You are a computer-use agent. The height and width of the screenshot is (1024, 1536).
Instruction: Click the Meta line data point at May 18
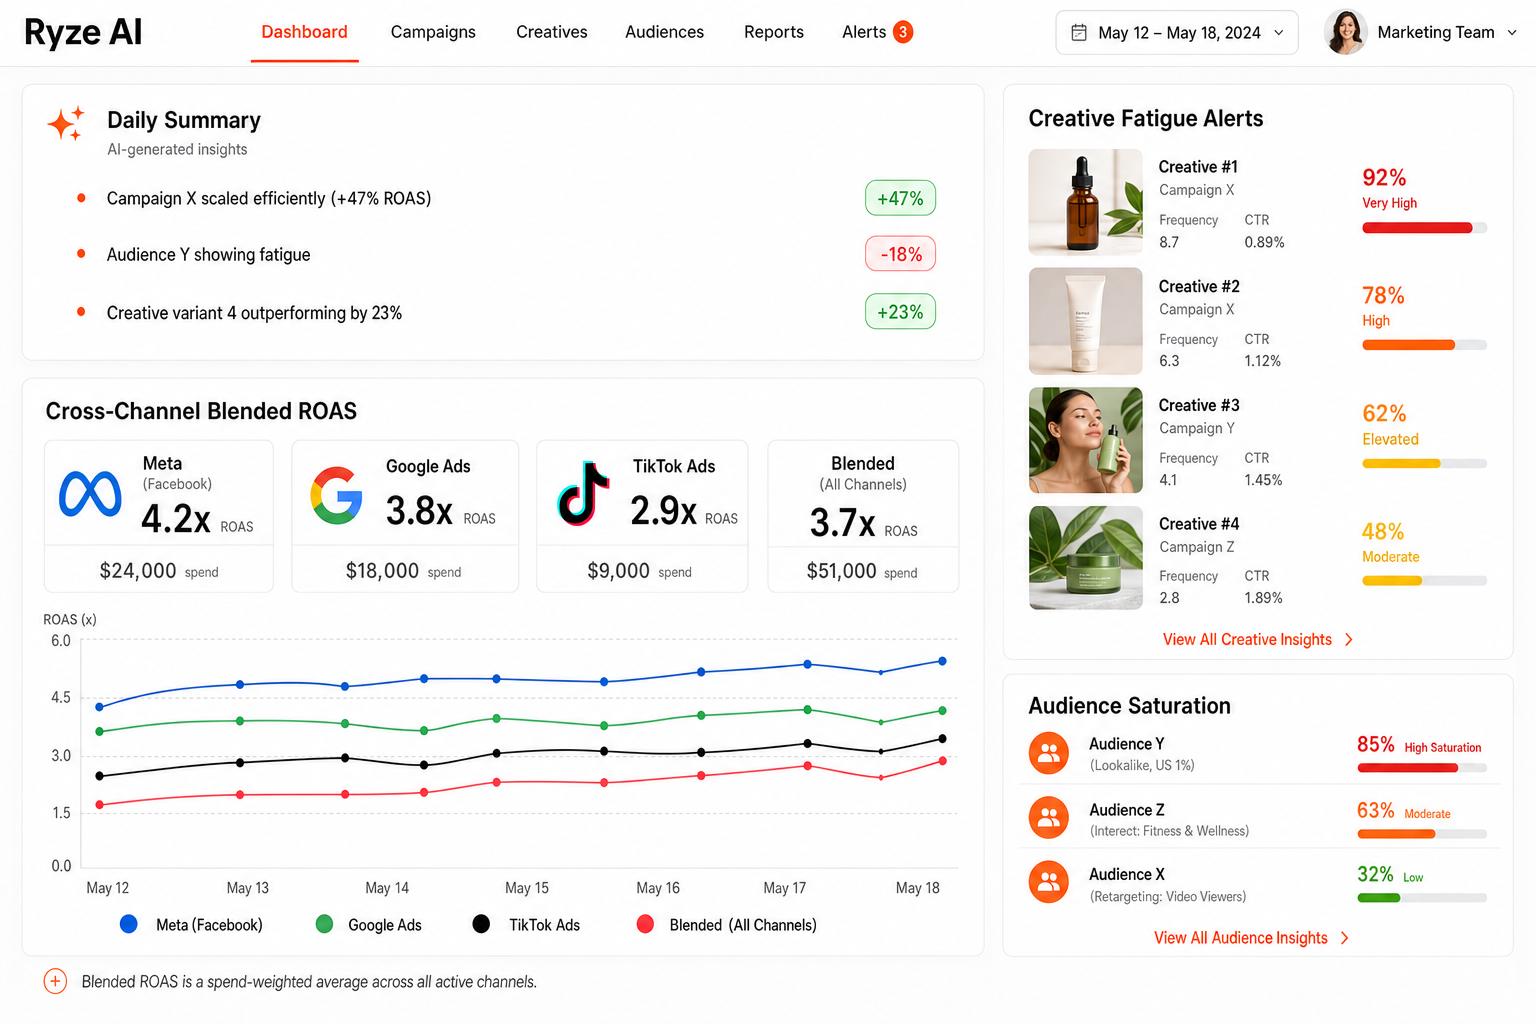coord(942,661)
